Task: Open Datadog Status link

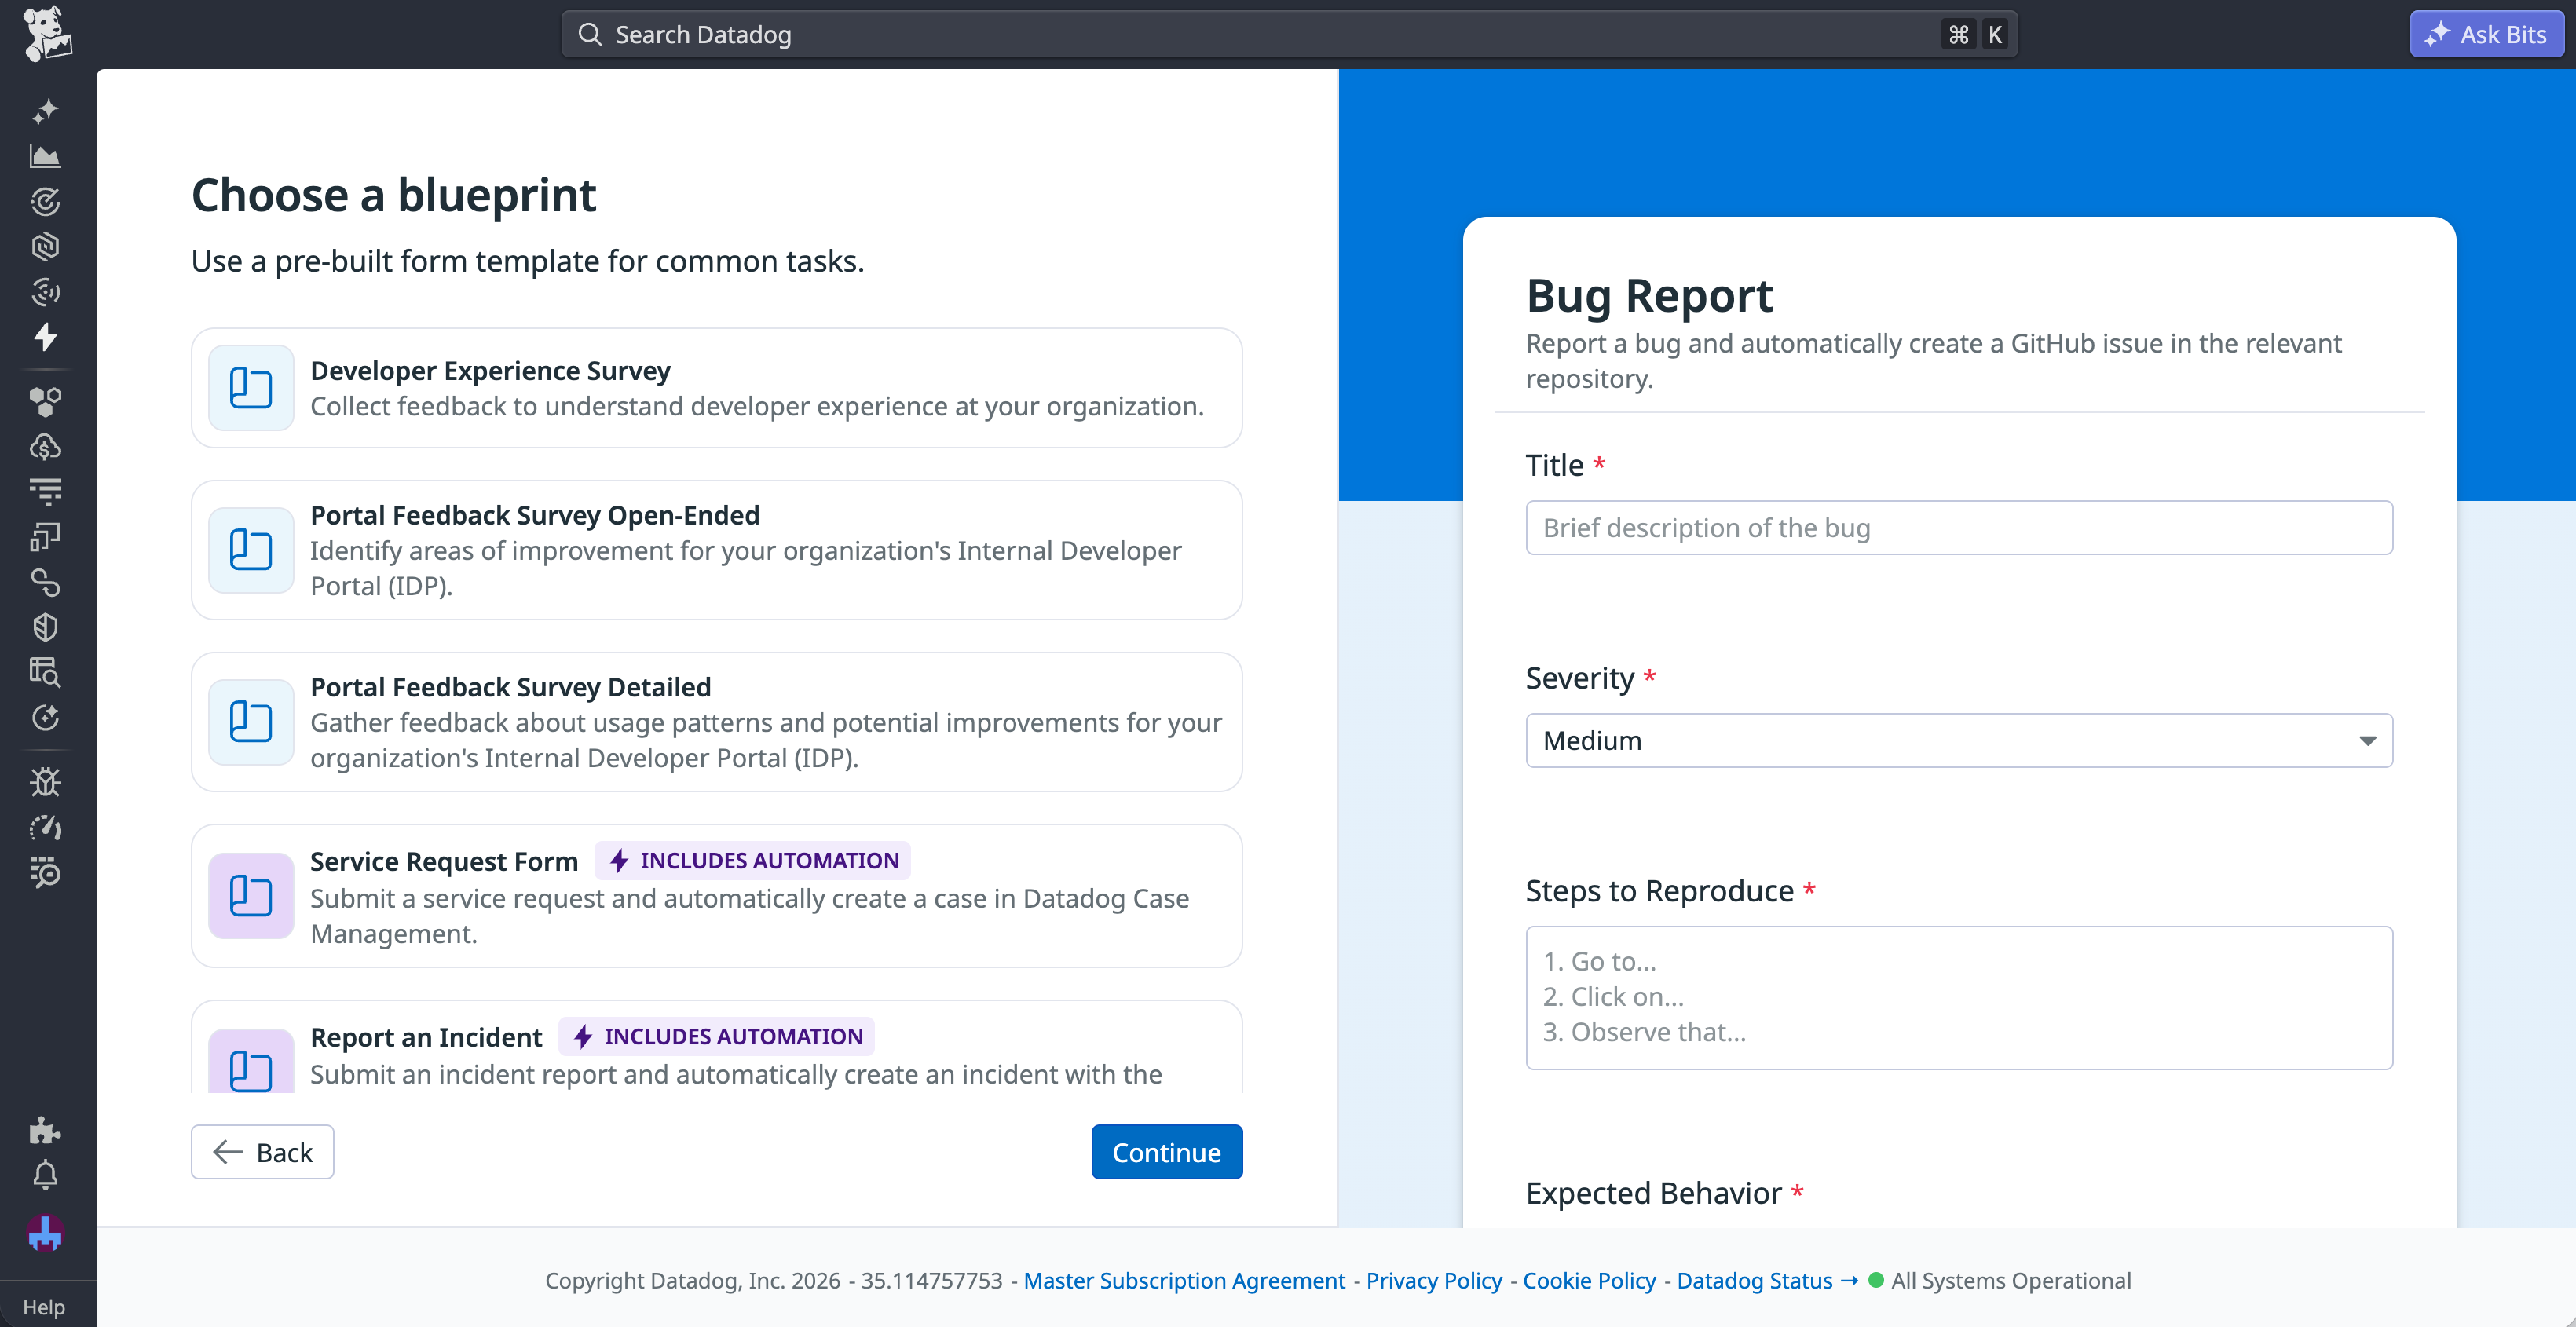Action: click(x=1766, y=1280)
